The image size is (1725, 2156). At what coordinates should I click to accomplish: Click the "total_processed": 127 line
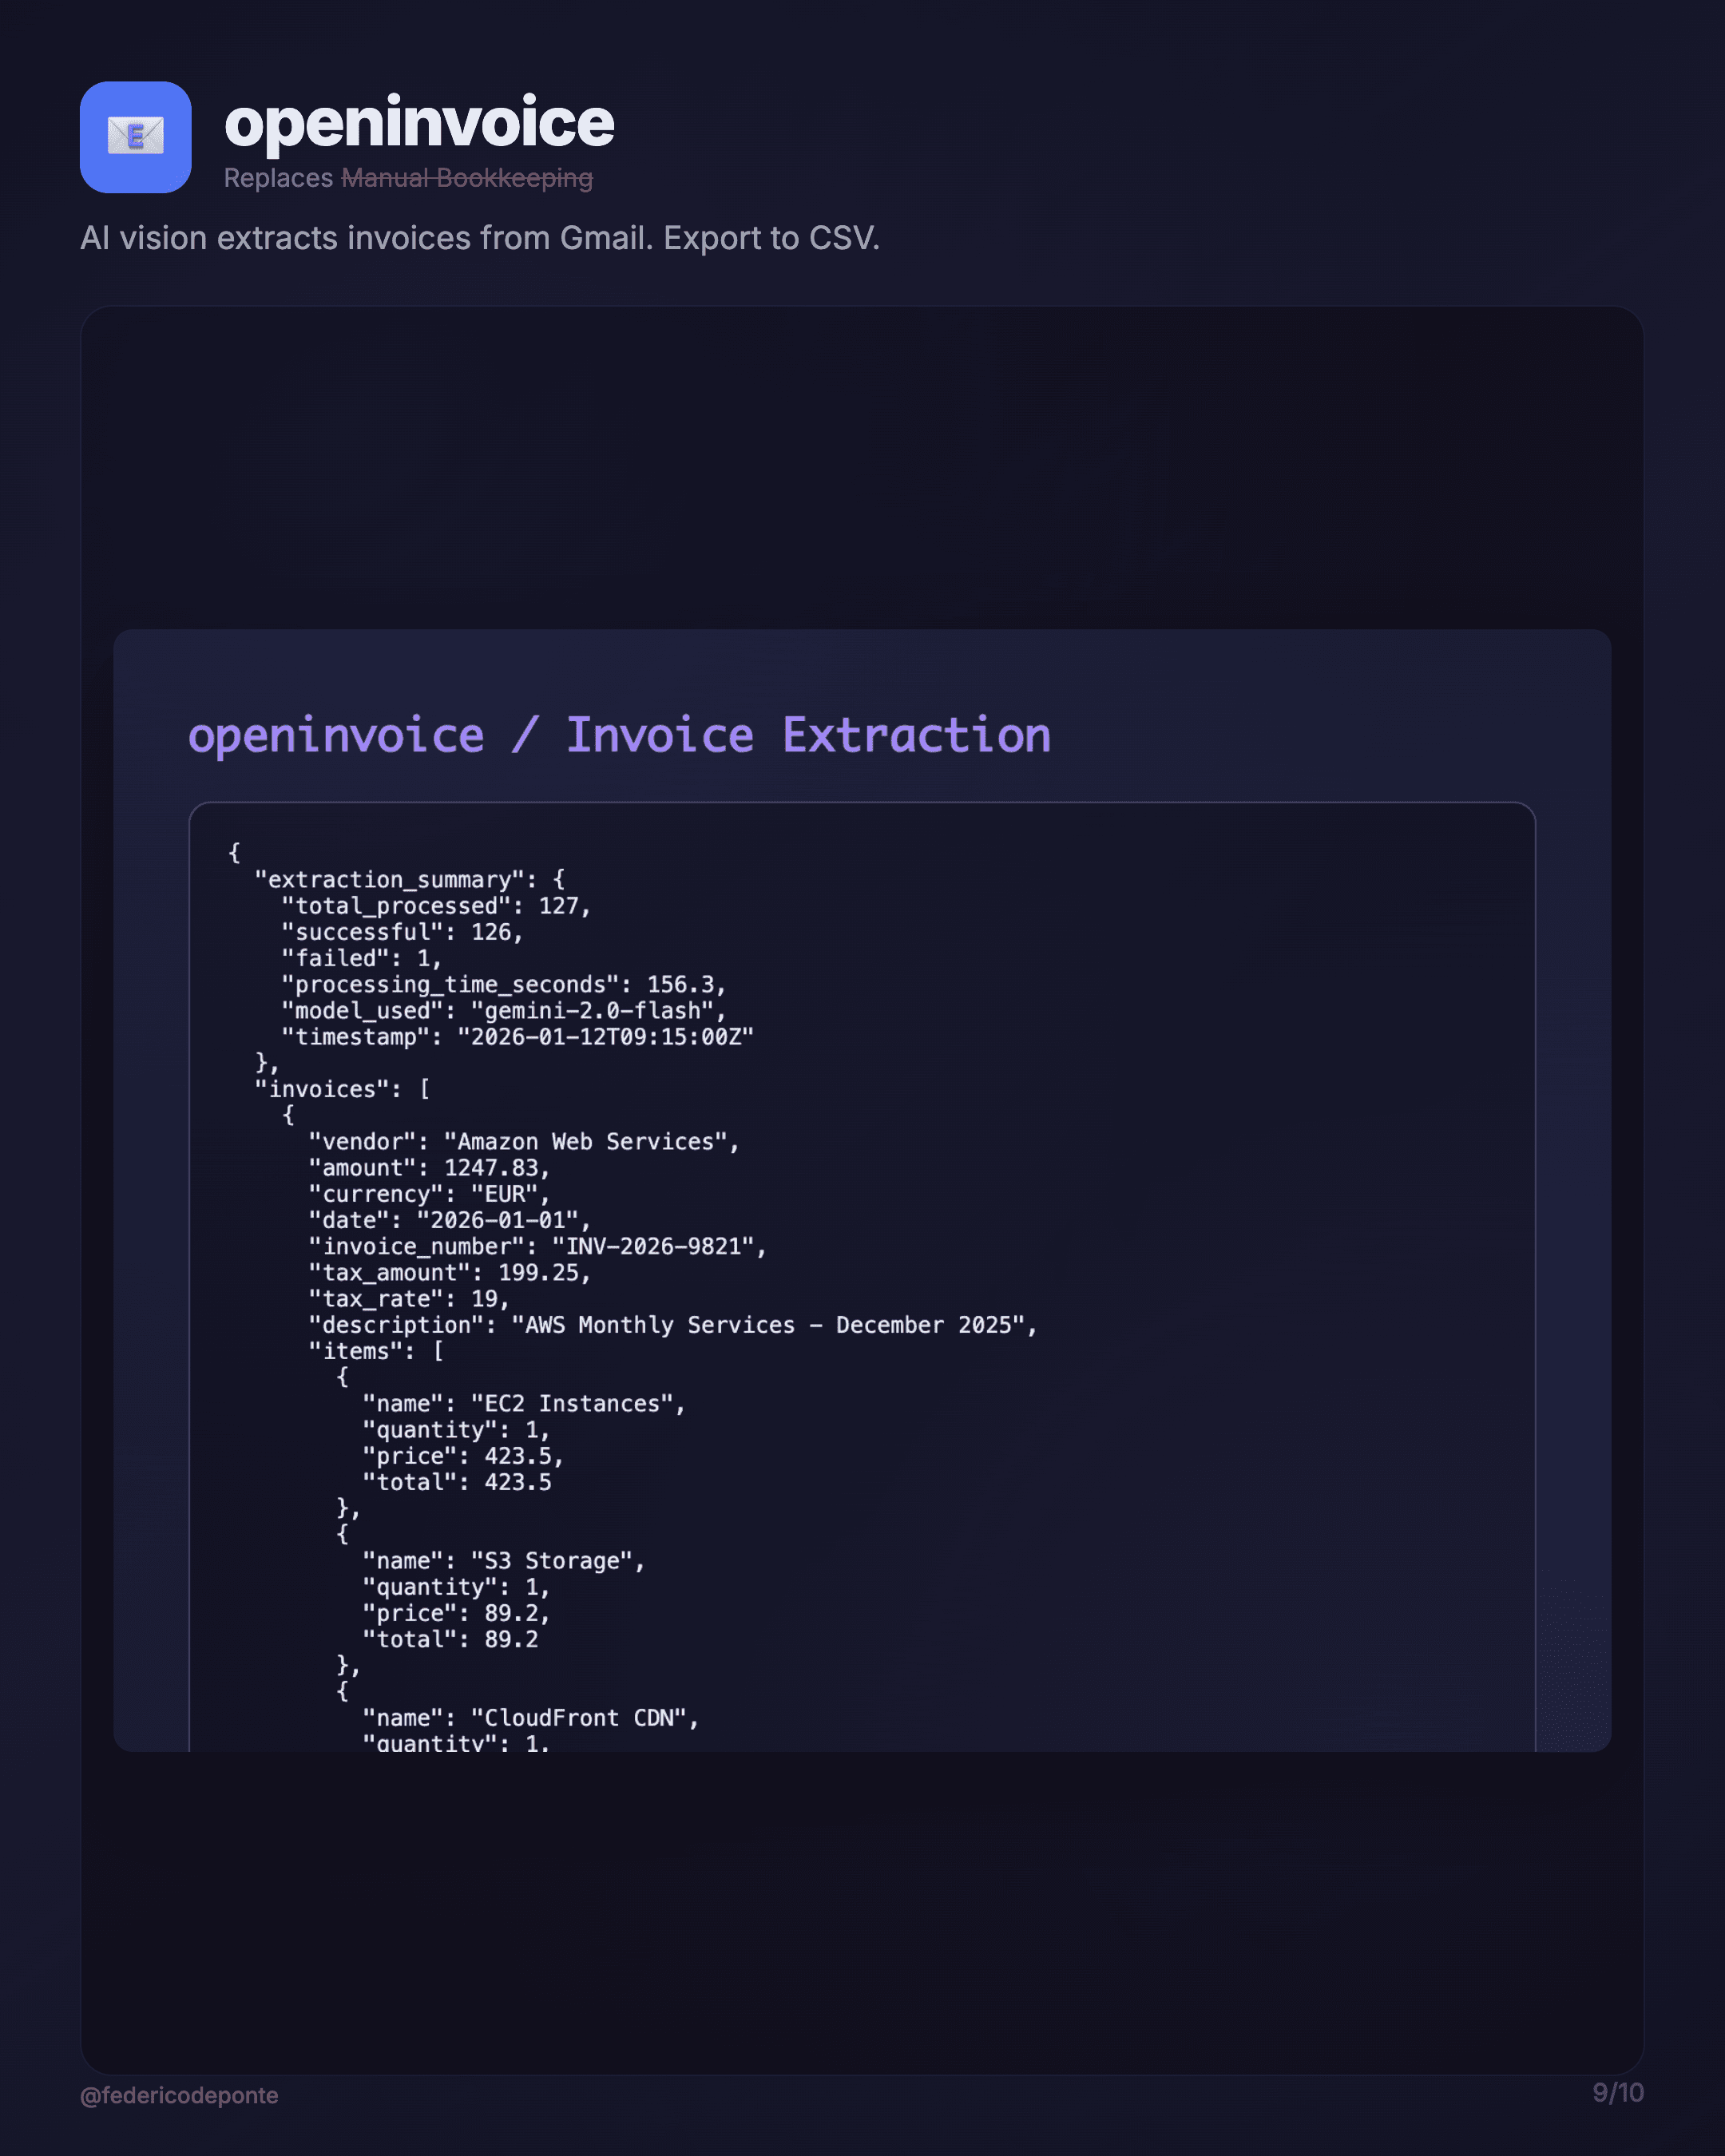tap(436, 905)
